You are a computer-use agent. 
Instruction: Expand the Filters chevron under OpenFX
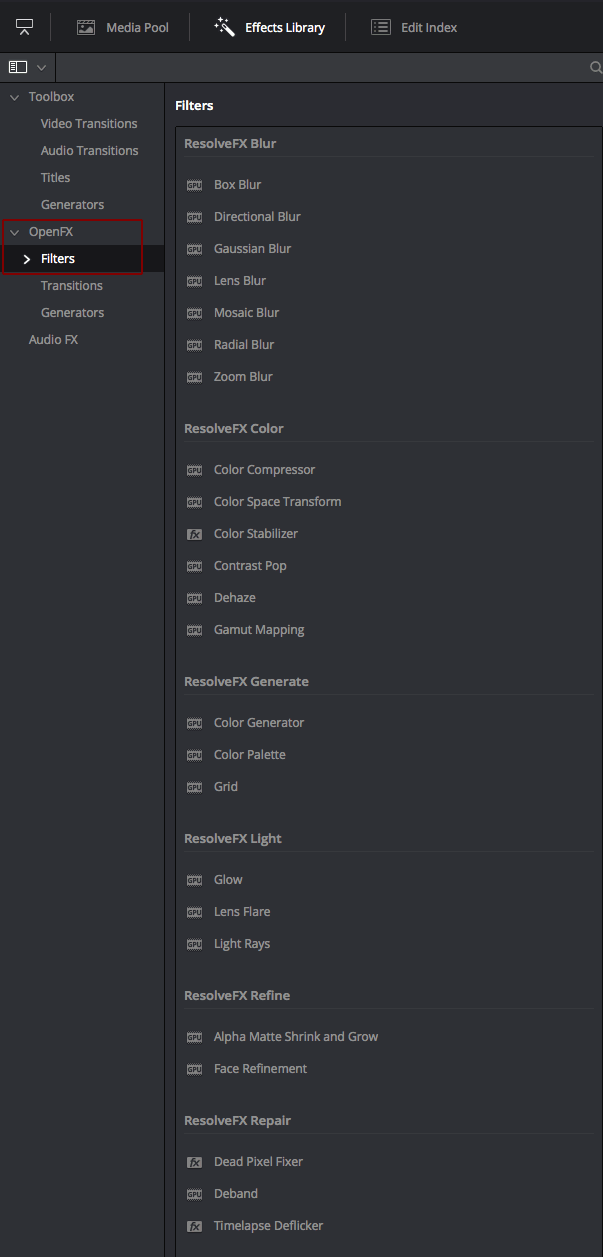pyautogui.click(x=27, y=259)
